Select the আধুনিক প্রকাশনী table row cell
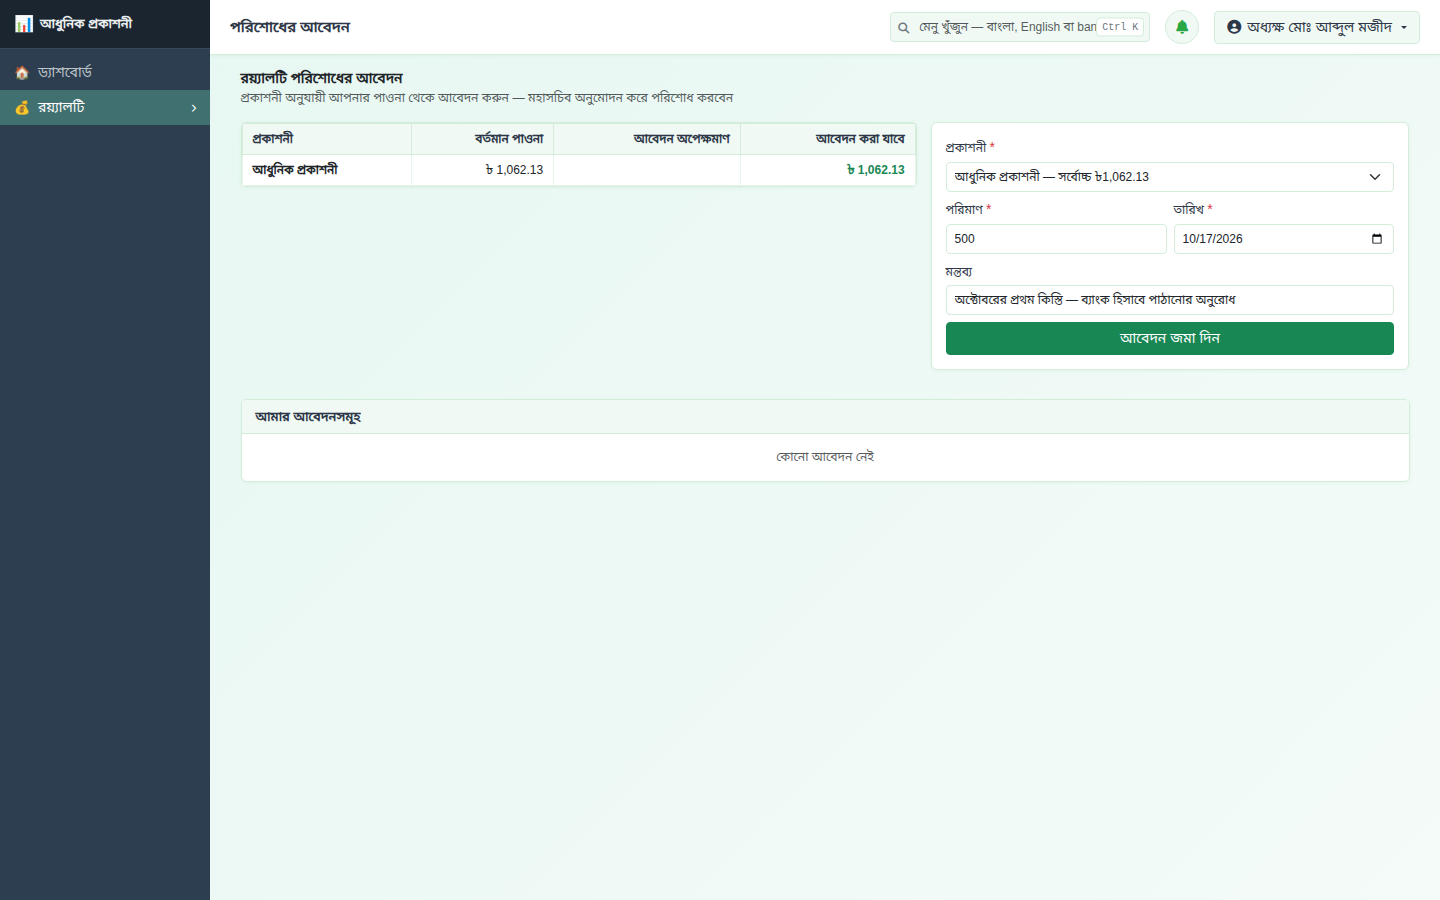The height and width of the screenshot is (900, 1440). click(327, 170)
